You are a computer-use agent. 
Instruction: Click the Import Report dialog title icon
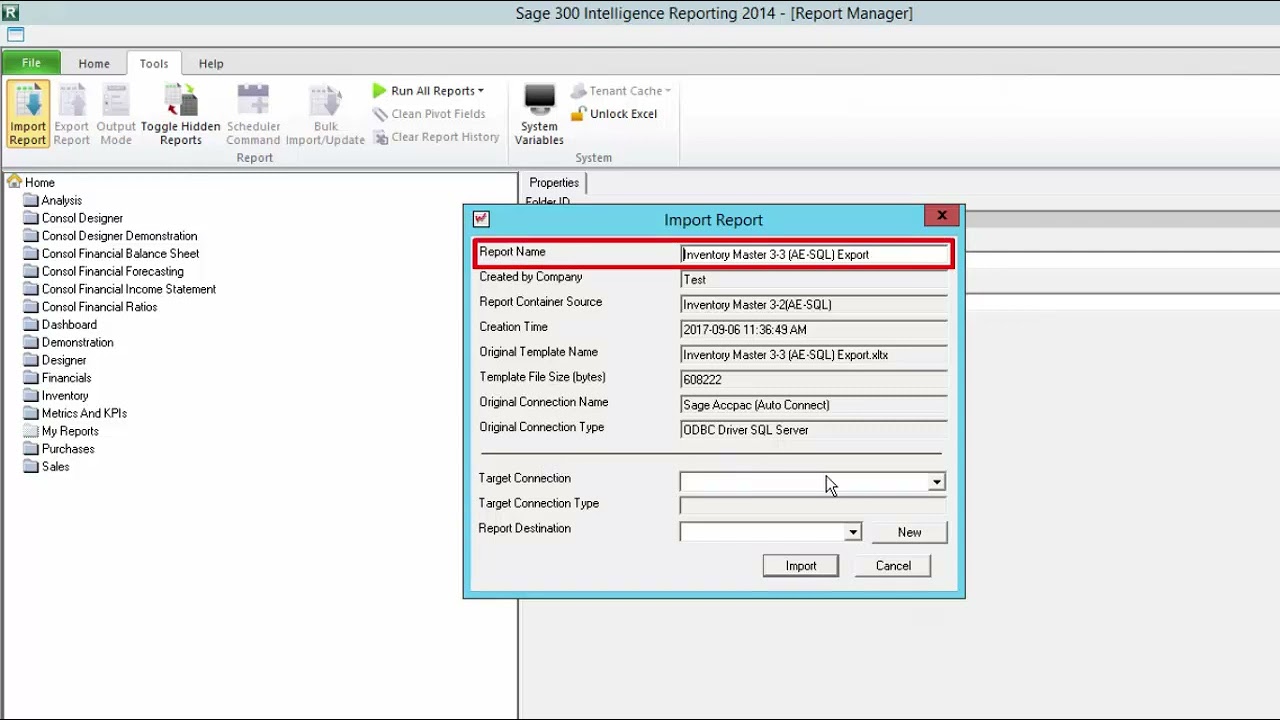pyautogui.click(x=481, y=219)
